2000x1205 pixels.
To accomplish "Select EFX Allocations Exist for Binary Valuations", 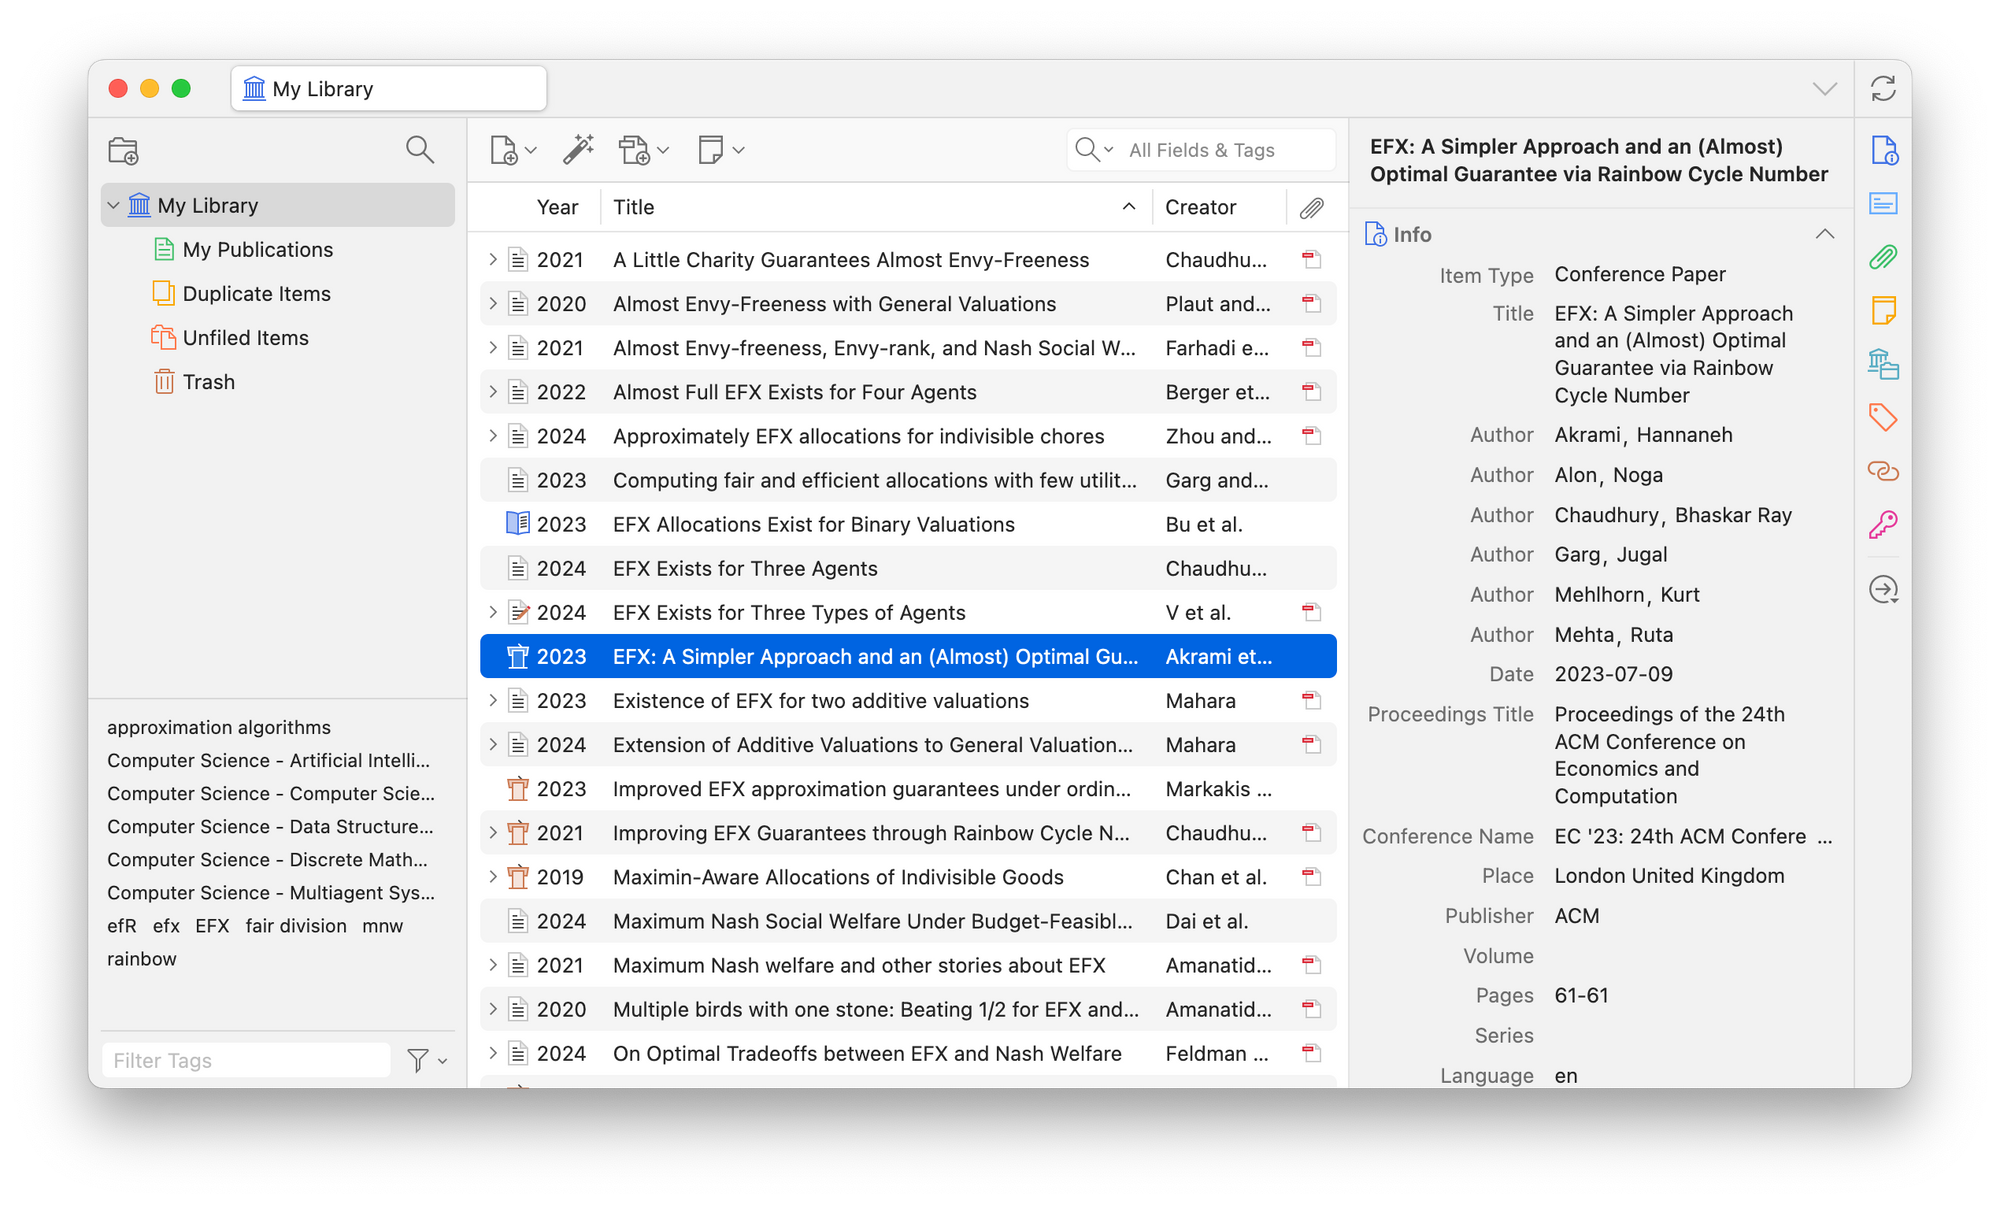I will (x=908, y=524).
